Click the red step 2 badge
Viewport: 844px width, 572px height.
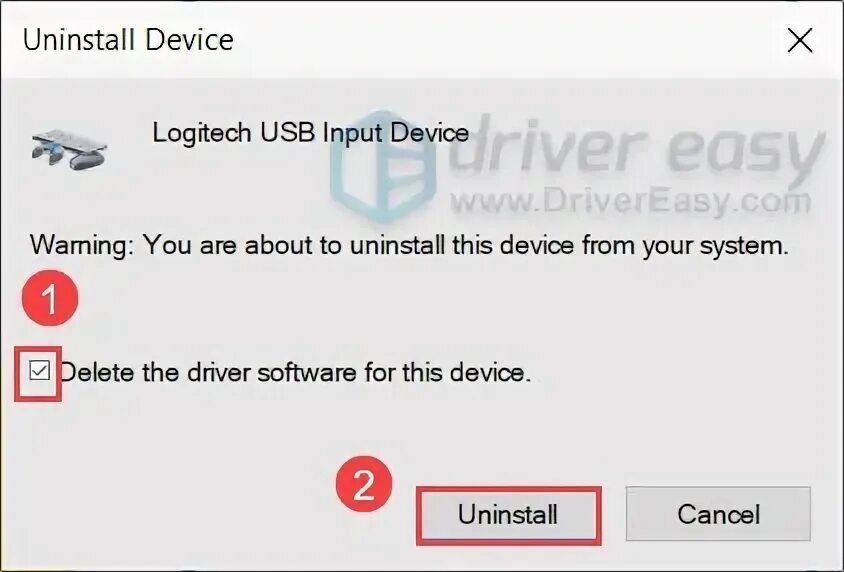(364, 484)
